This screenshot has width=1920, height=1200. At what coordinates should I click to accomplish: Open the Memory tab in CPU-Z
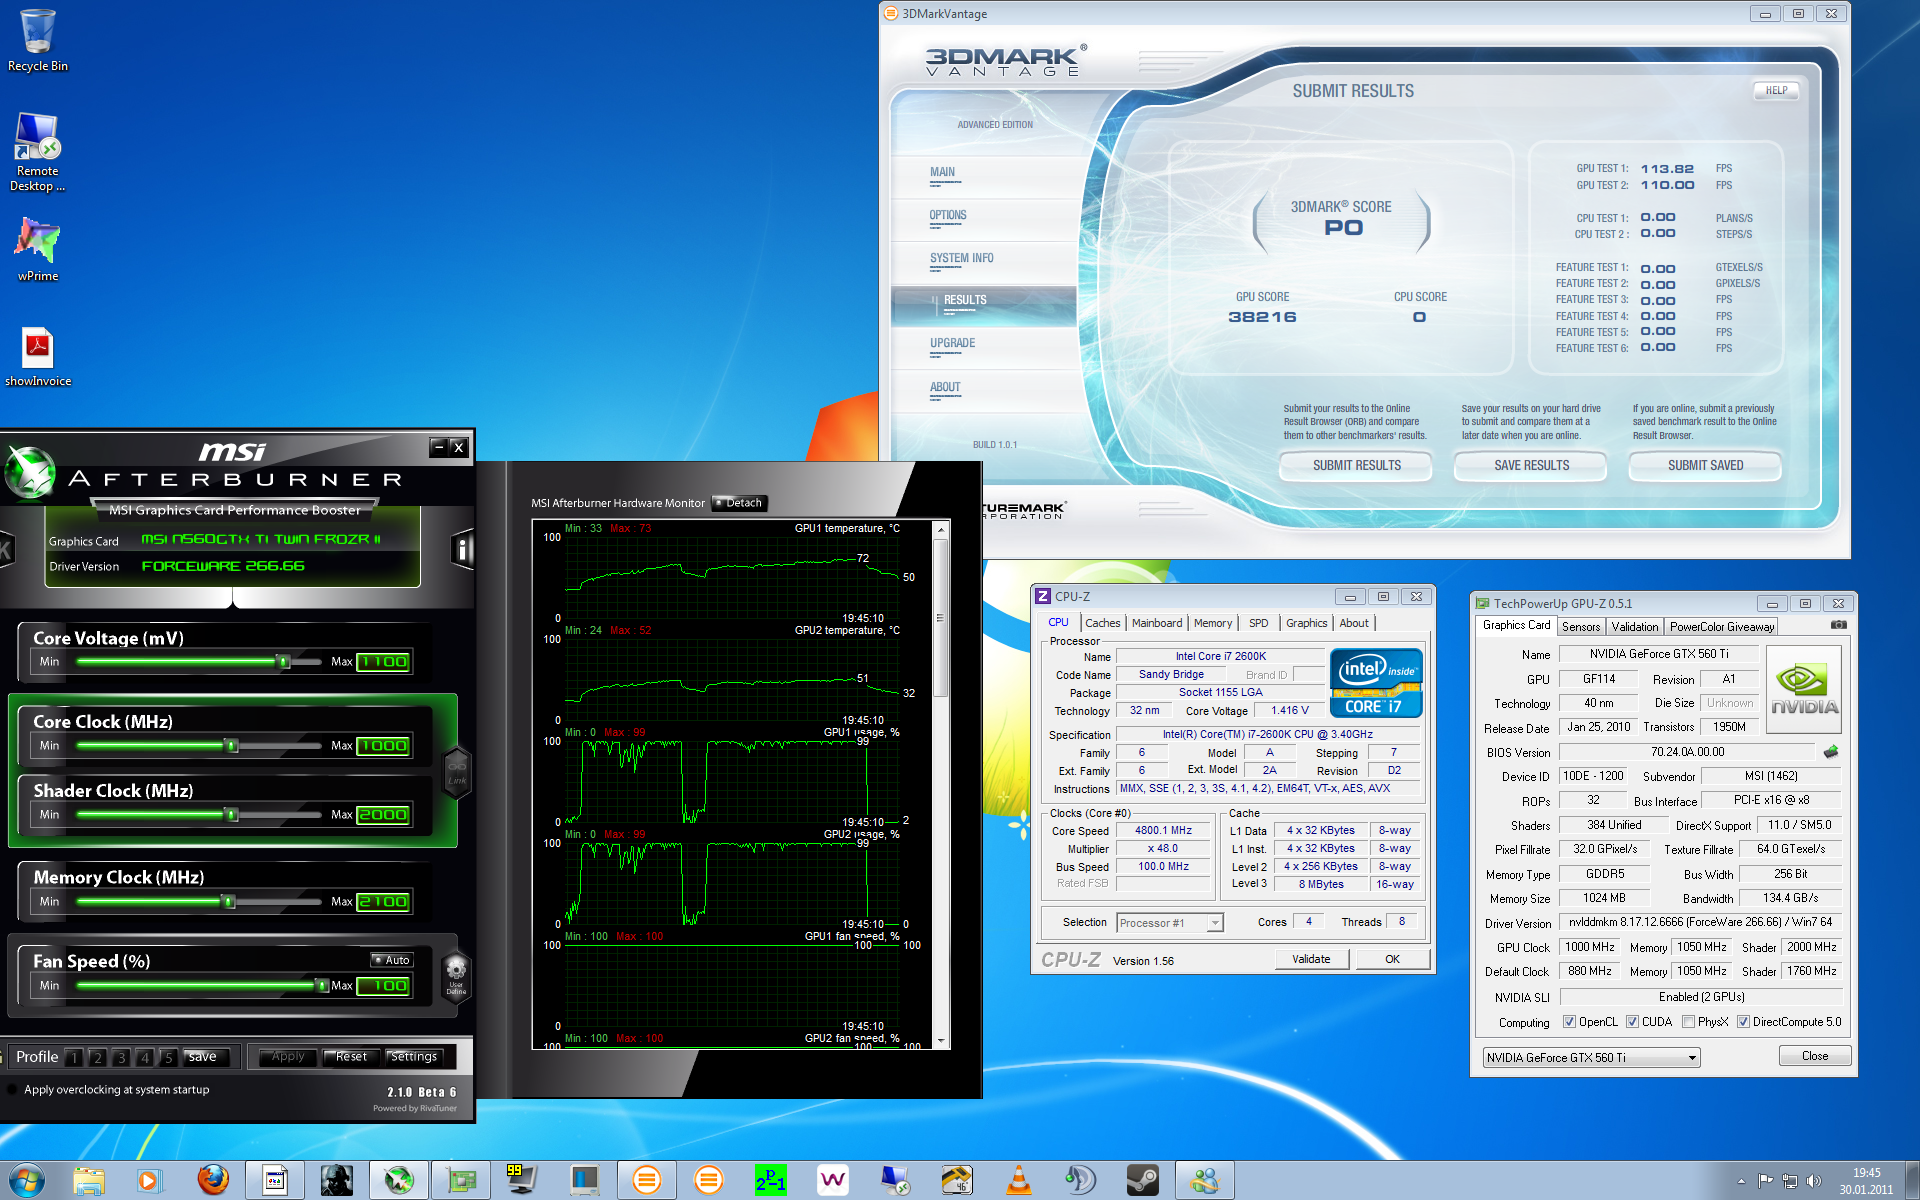(x=1213, y=623)
